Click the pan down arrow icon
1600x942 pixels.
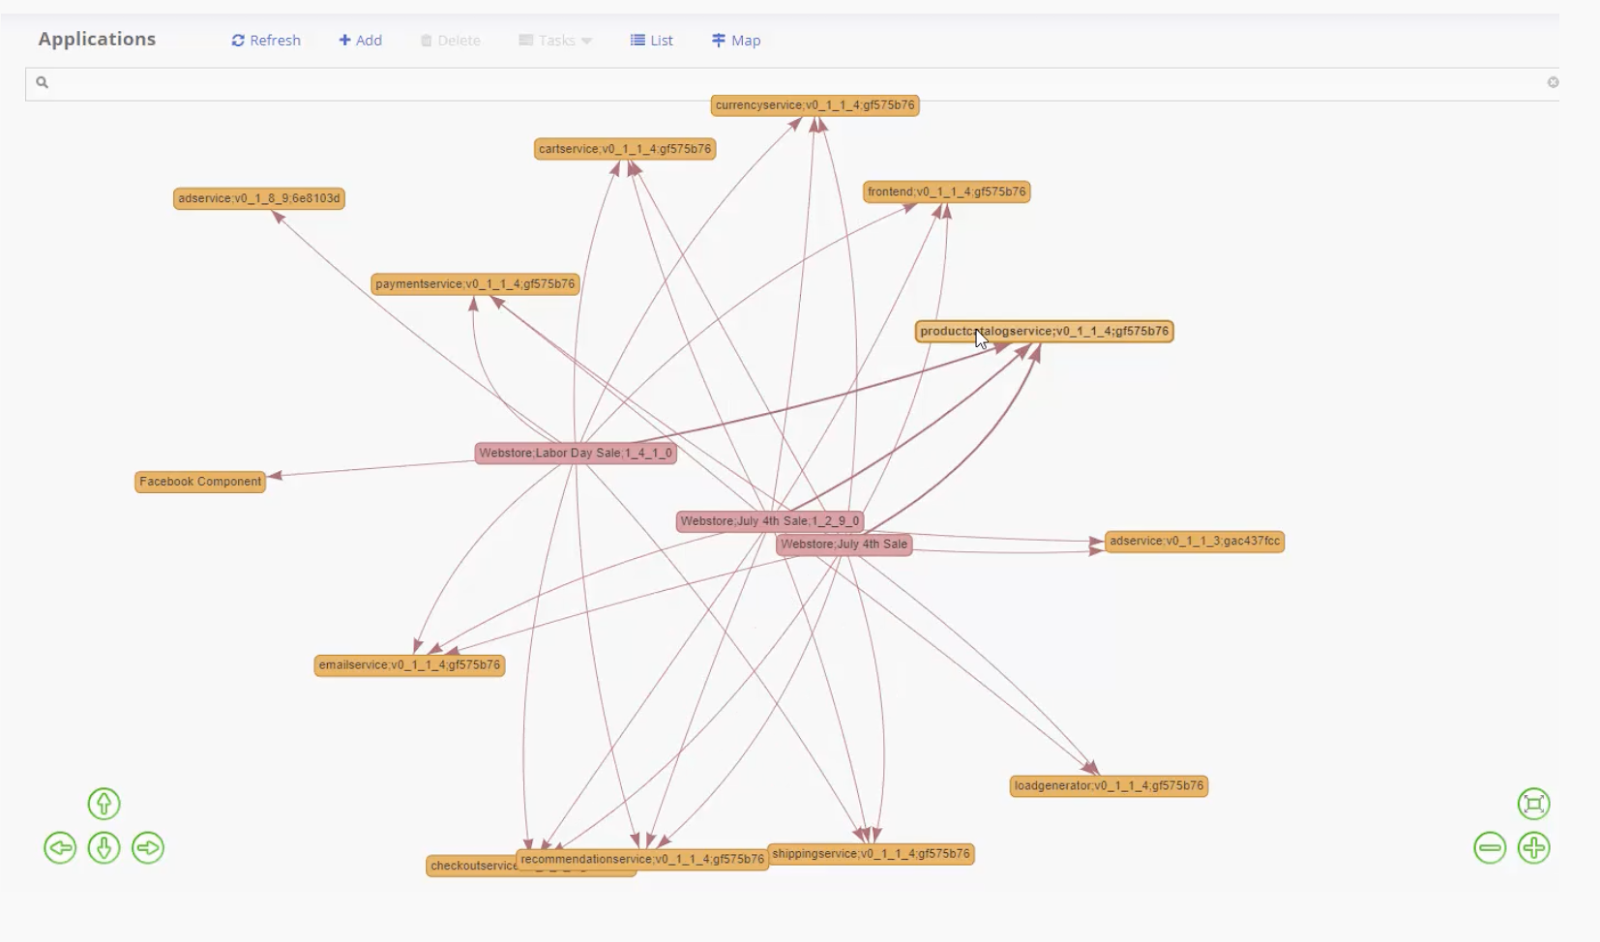click(x=104, y=848)
